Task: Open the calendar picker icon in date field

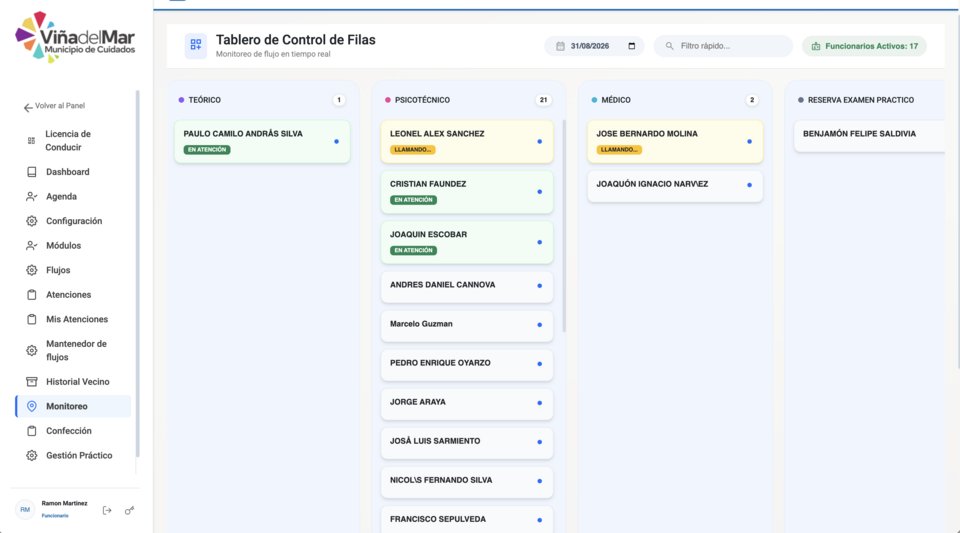Action: pos(632,46)
